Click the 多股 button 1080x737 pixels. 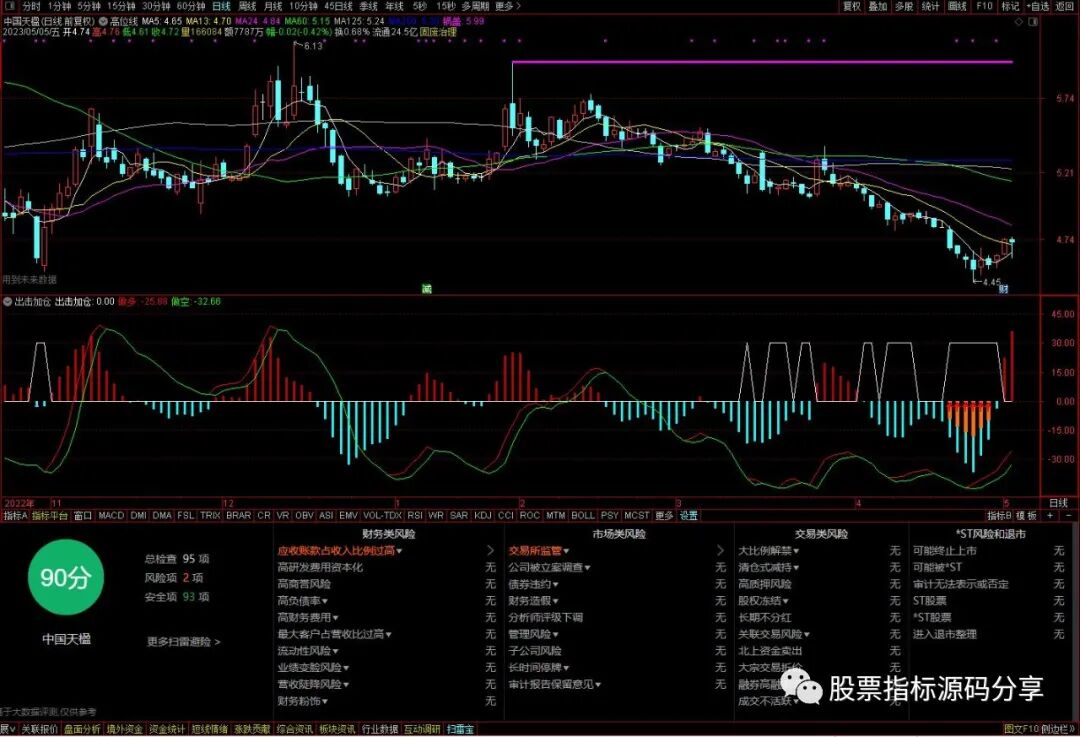[904, 6]
